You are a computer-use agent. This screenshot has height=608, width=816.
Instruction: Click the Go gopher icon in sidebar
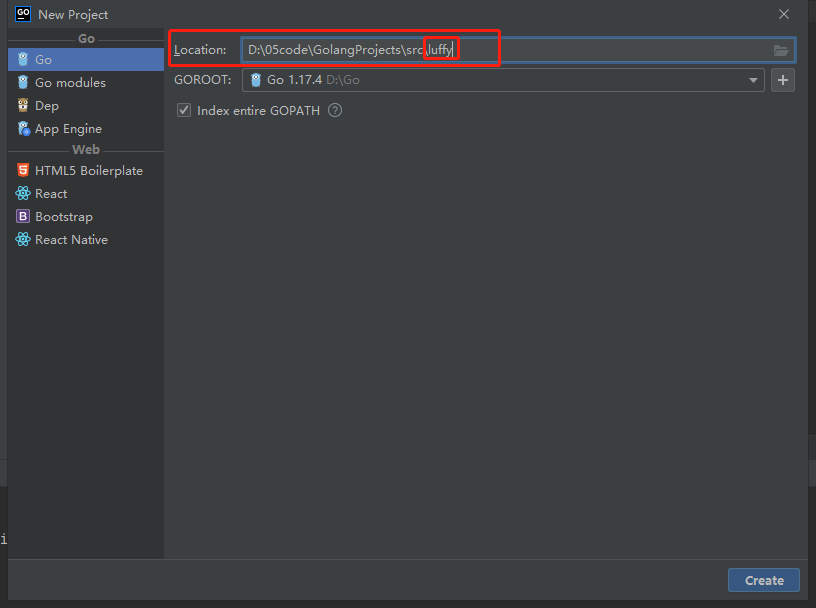pos(23,59)
